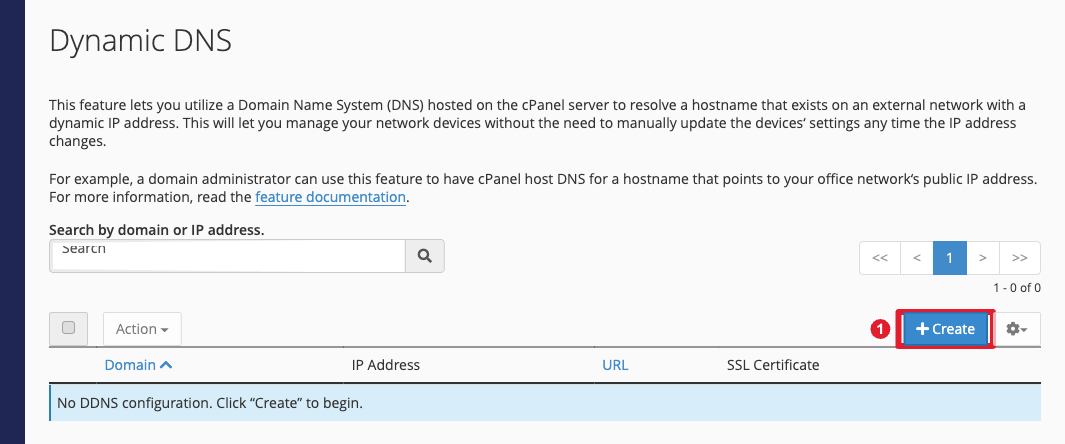
Task: Go to the next page with >
Action: 983,258
